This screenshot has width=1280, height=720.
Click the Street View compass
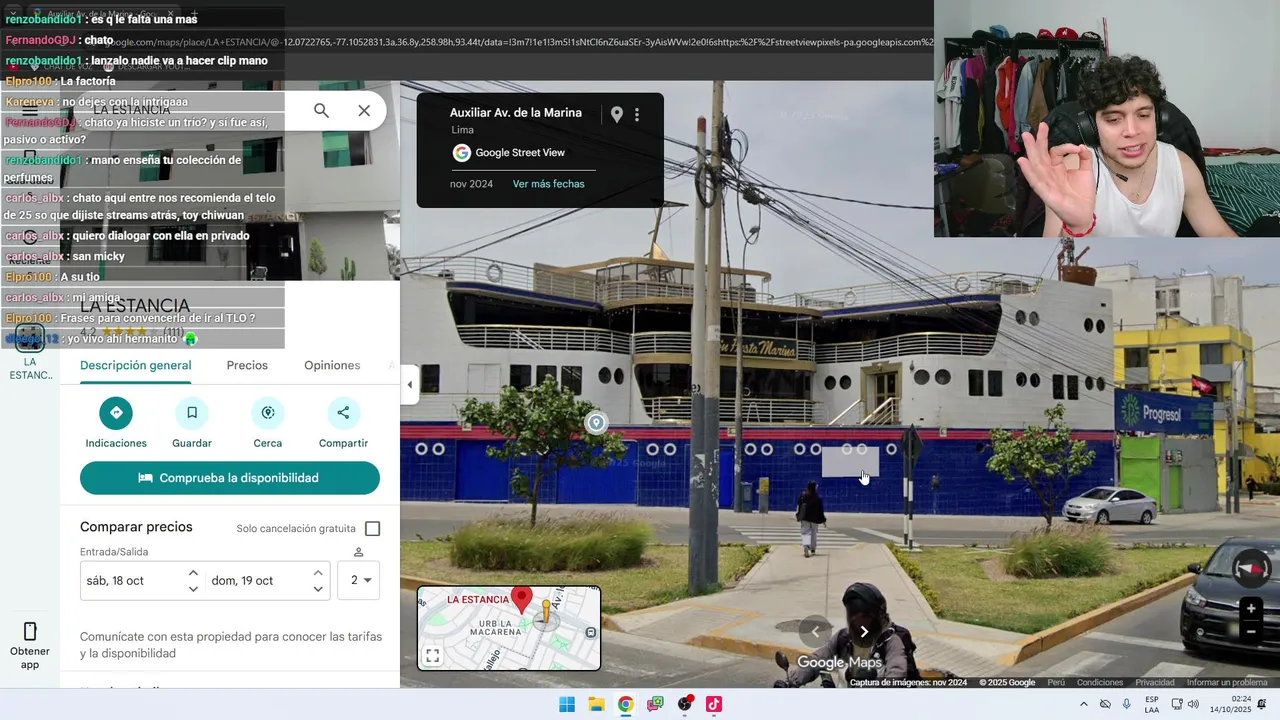pyautogui.click(x=1251, y=568)
